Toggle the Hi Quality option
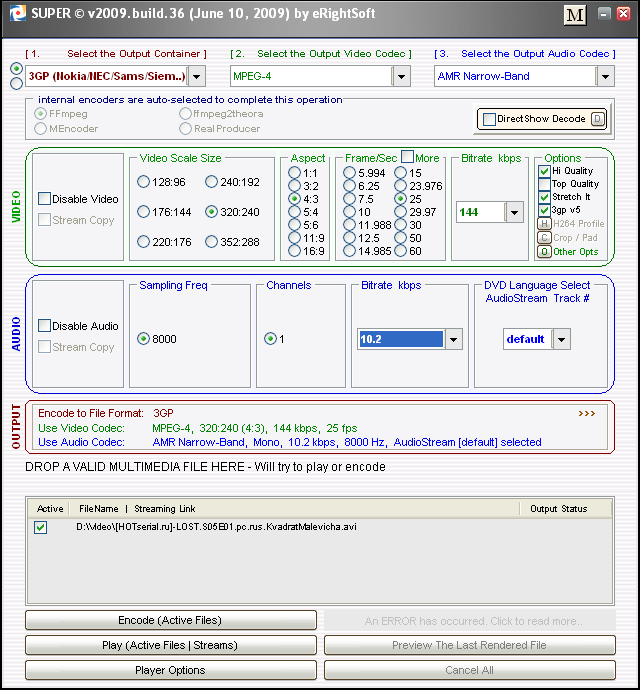This screenshot has height=690, width=640. (x=544, y=171)
